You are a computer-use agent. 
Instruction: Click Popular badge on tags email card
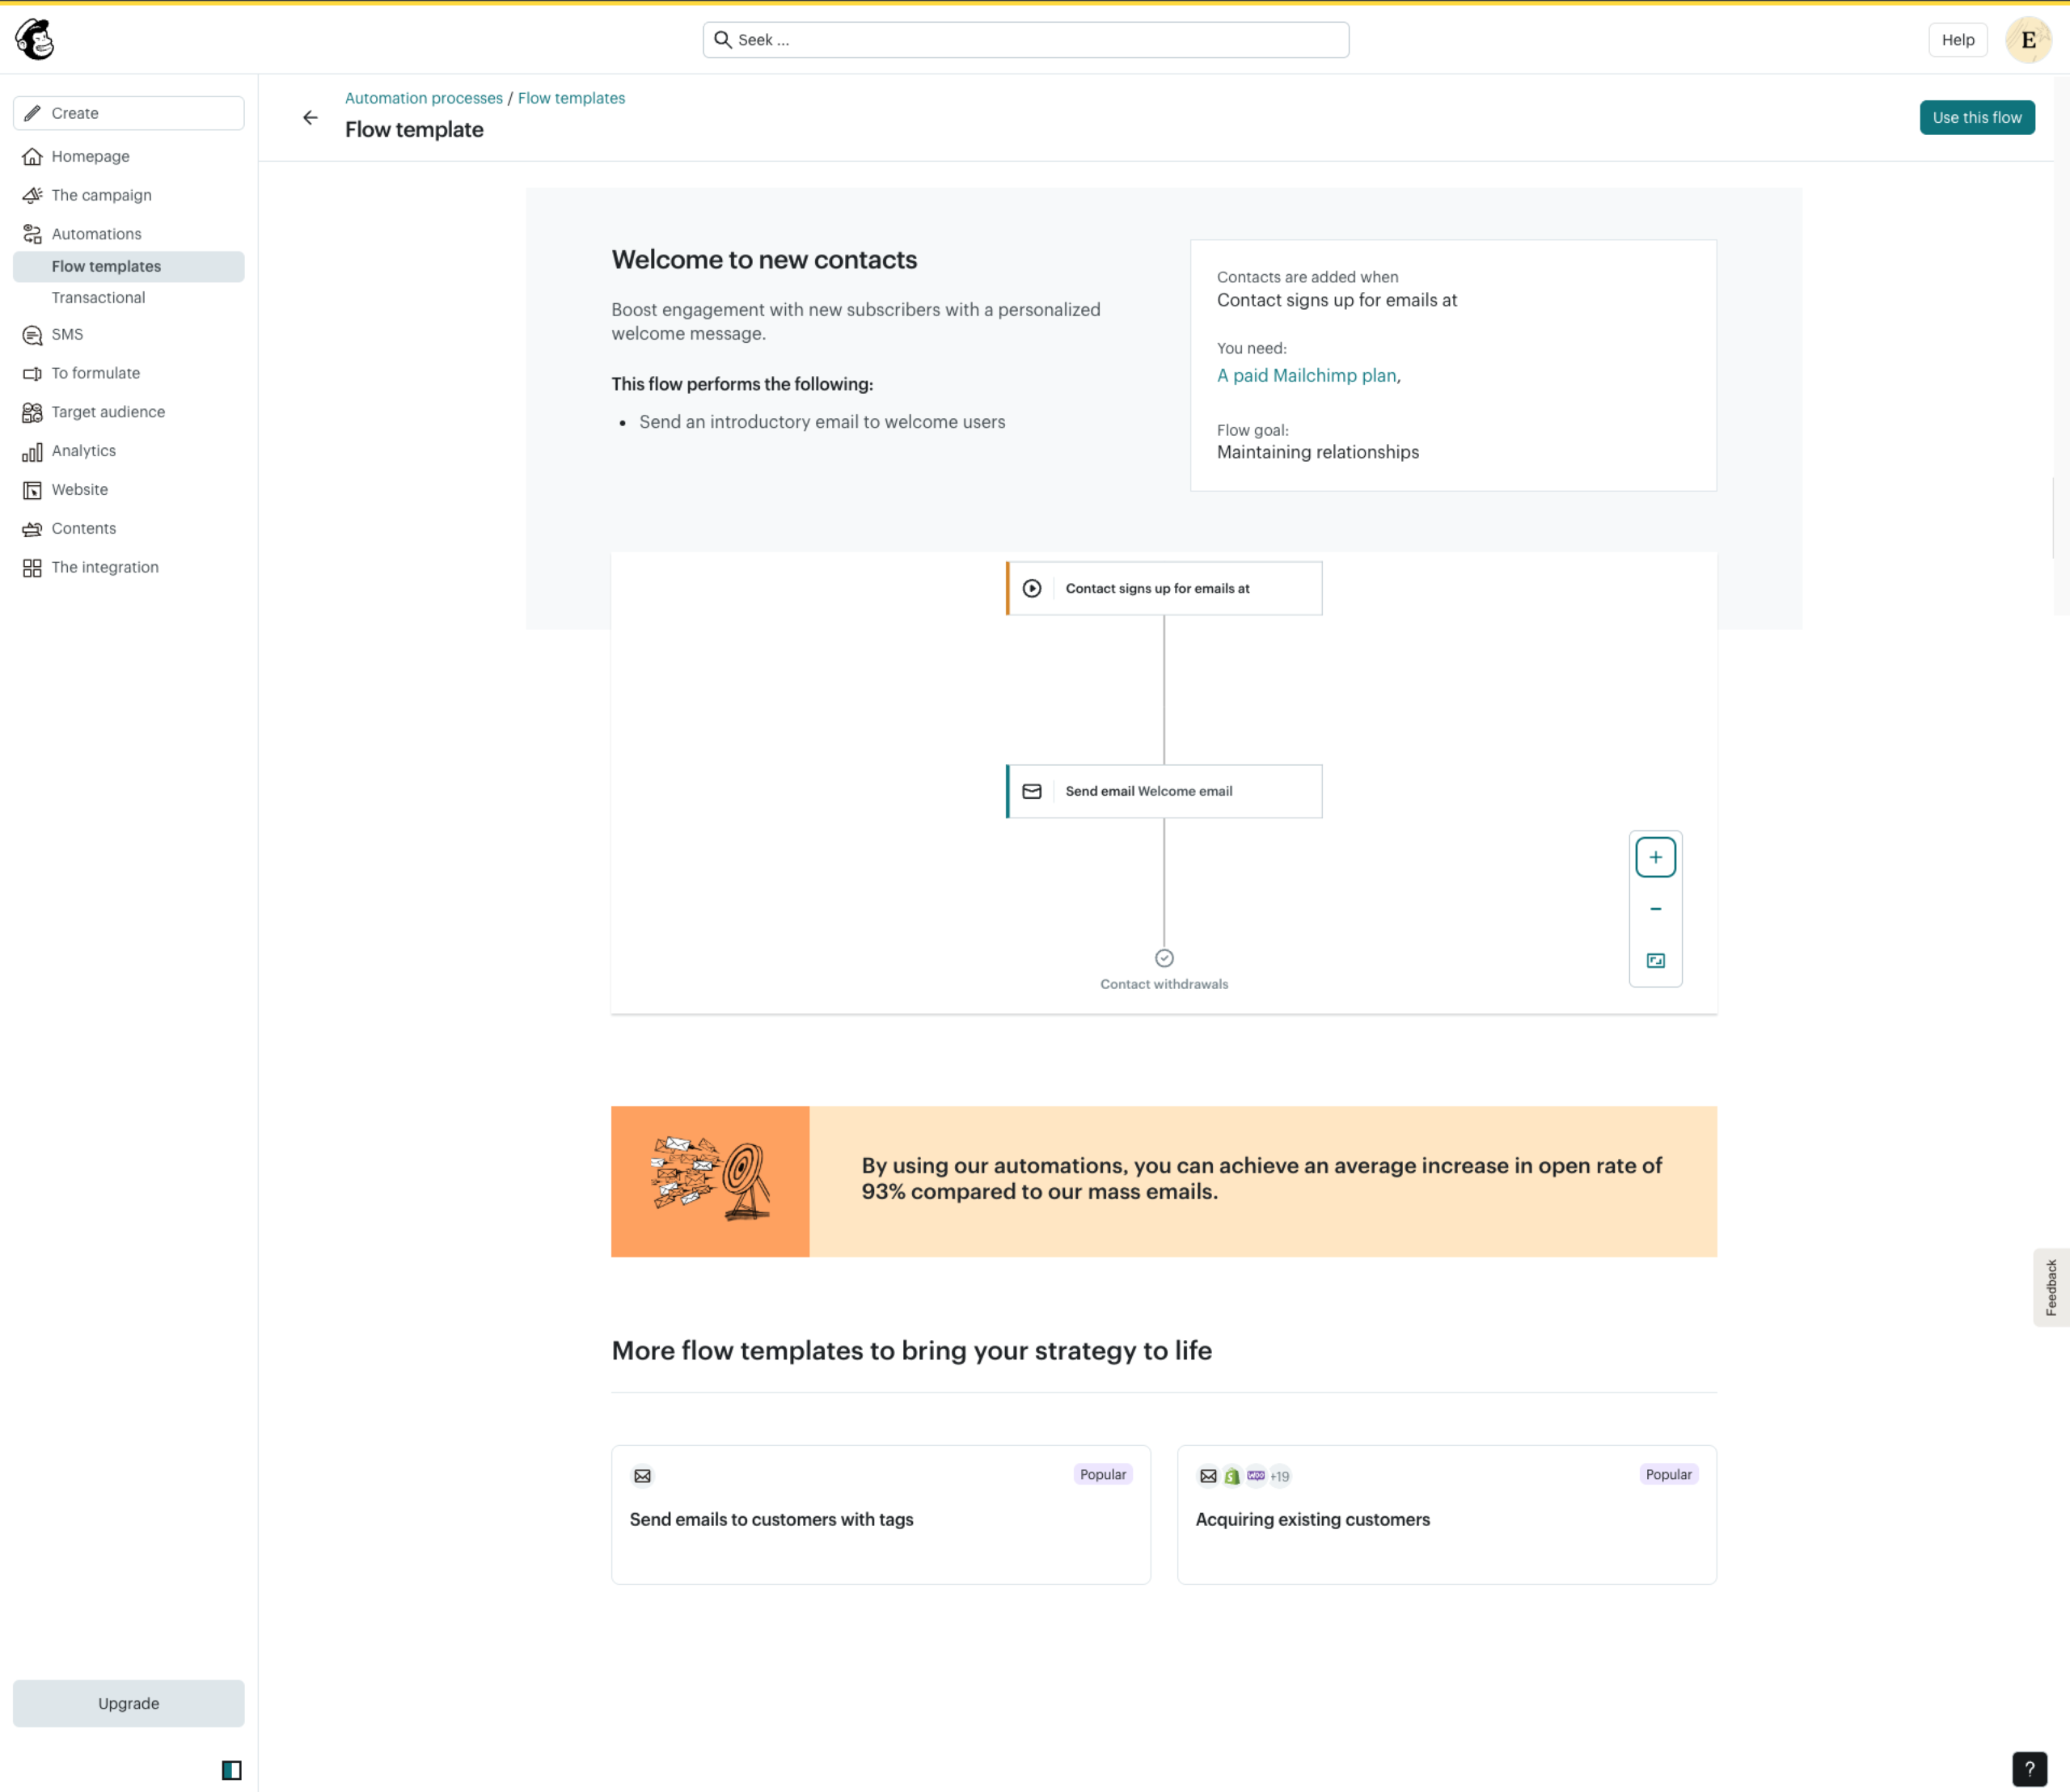pos(1102,1475)
